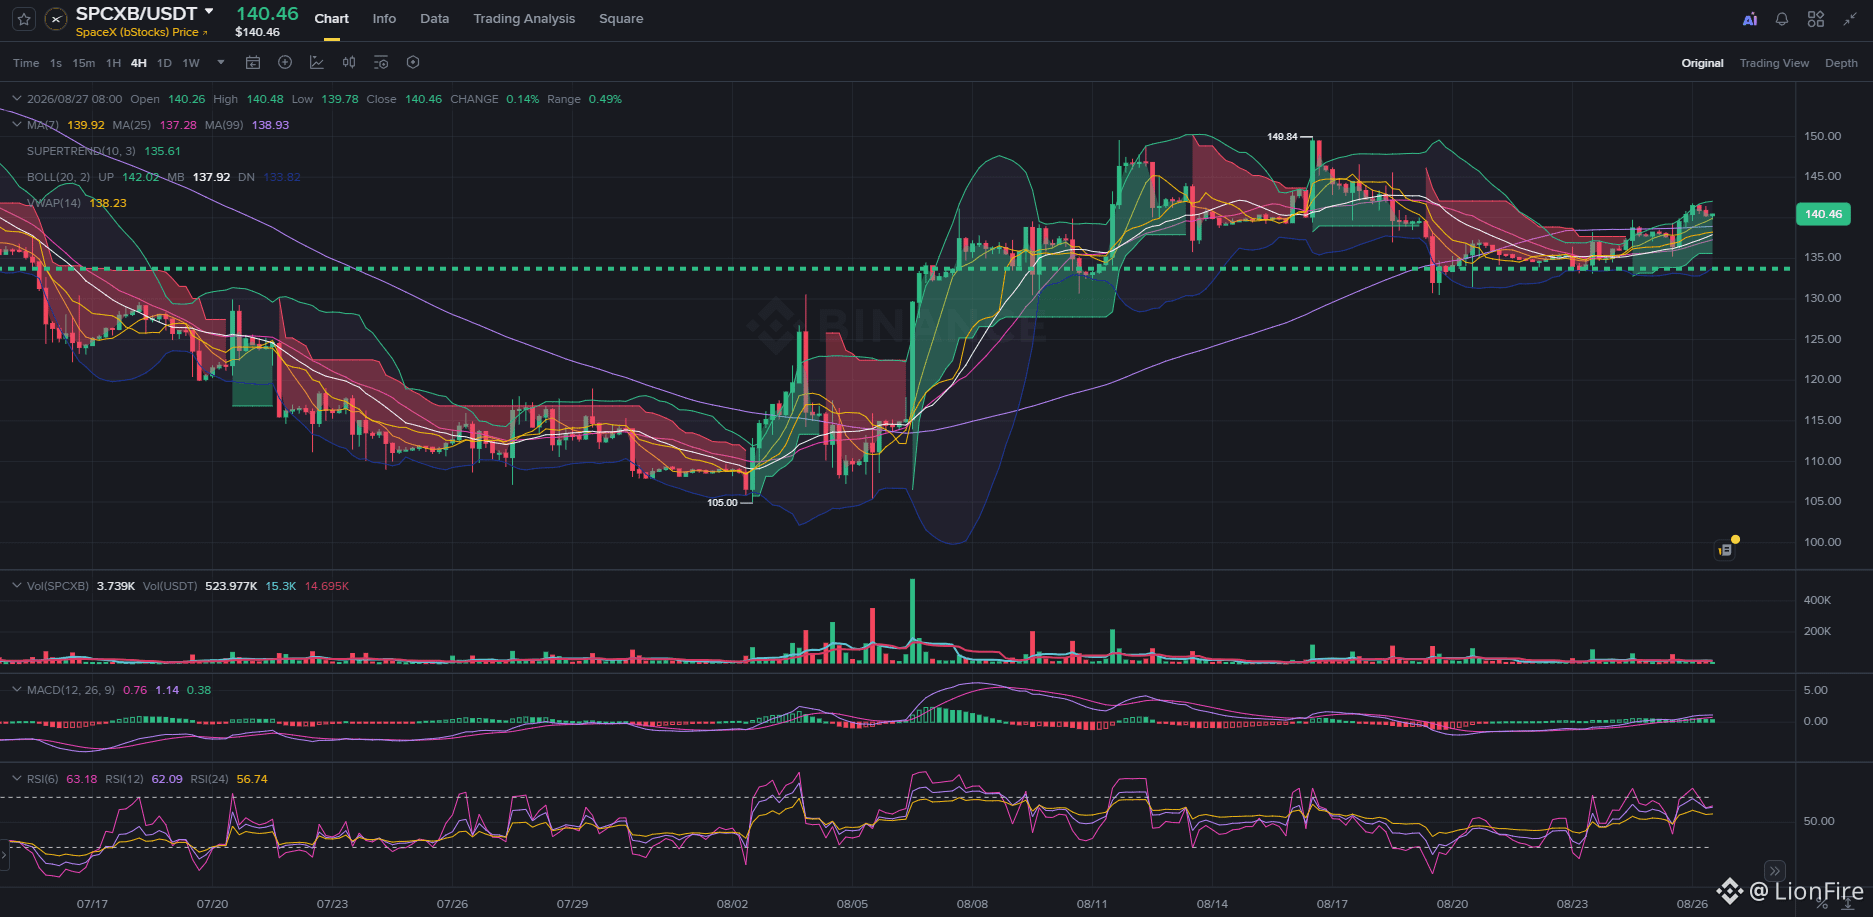Select the Time line chart mode
The height and width of the screenshot is (917, 1873).
click(26, 63)
